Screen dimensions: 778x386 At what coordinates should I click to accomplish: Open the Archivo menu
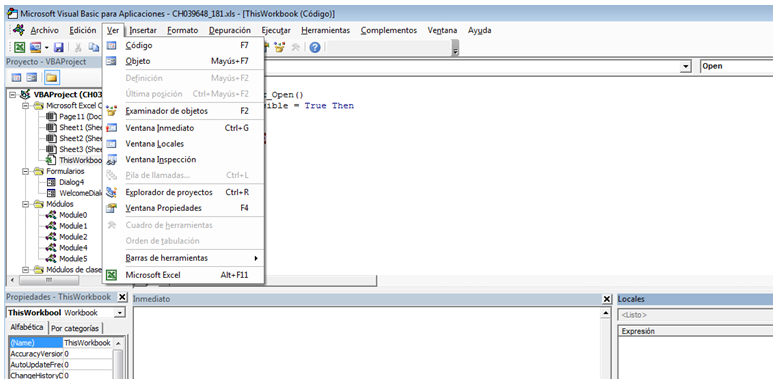[44, 30]
